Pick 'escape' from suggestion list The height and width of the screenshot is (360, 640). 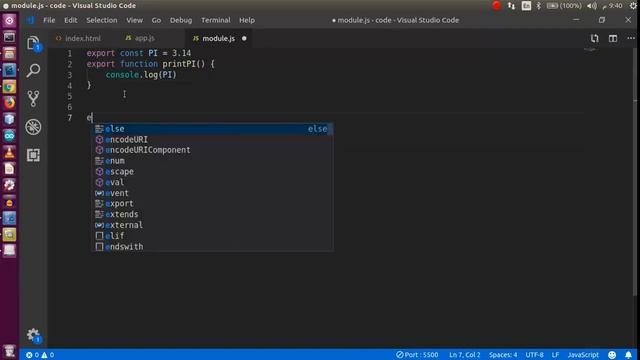(x=212, y=172)
